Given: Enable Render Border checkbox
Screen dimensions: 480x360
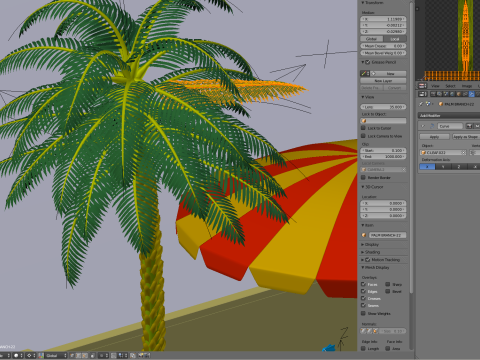Looking at the screenshot, I should tap(363, 177).
